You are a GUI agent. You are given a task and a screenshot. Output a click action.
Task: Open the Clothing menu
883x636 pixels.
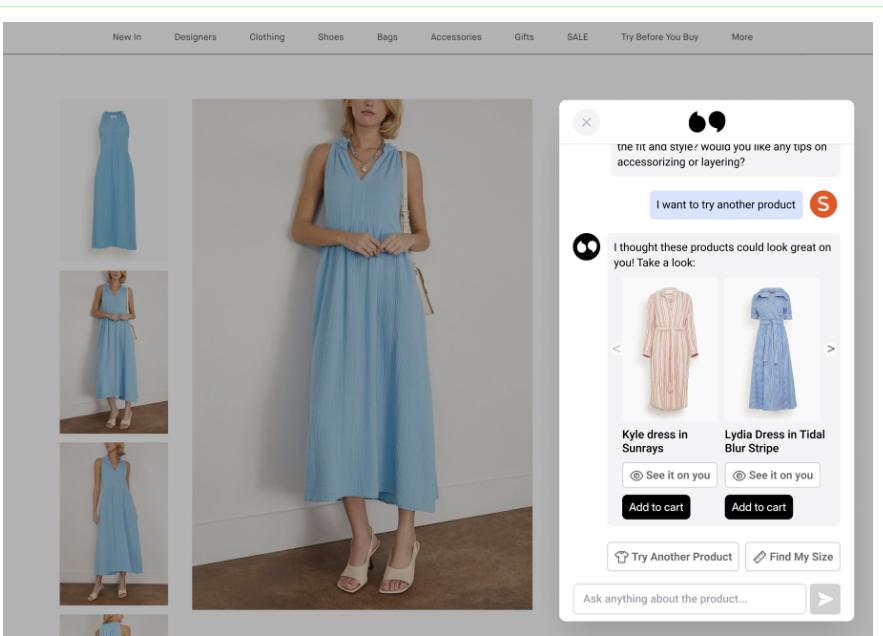pos(267,37)
